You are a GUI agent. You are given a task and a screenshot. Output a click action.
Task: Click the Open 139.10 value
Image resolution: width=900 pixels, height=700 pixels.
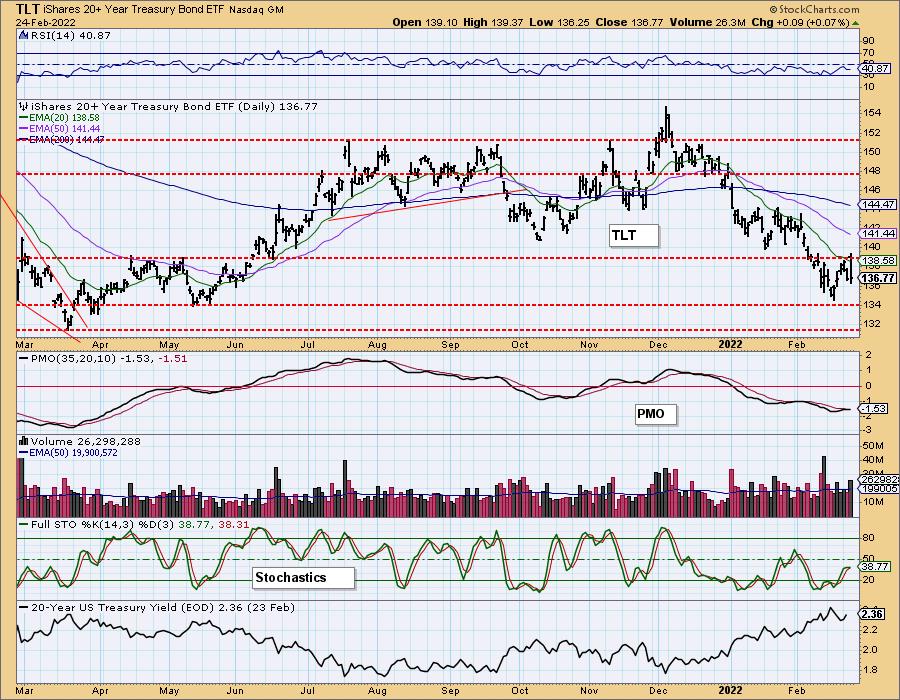[x=425, y=22]
